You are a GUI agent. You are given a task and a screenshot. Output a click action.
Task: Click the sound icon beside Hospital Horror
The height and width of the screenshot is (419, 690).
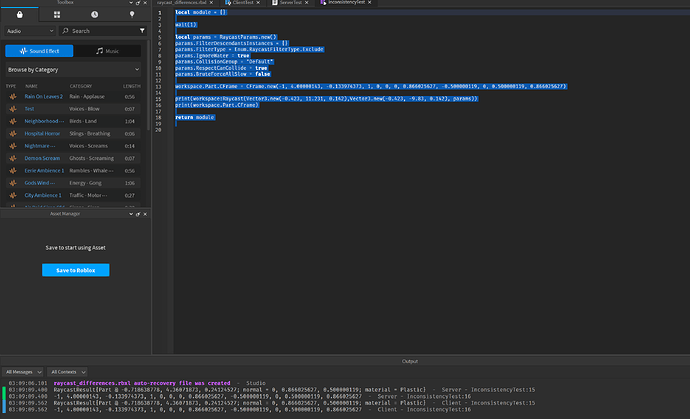point(12,133)
